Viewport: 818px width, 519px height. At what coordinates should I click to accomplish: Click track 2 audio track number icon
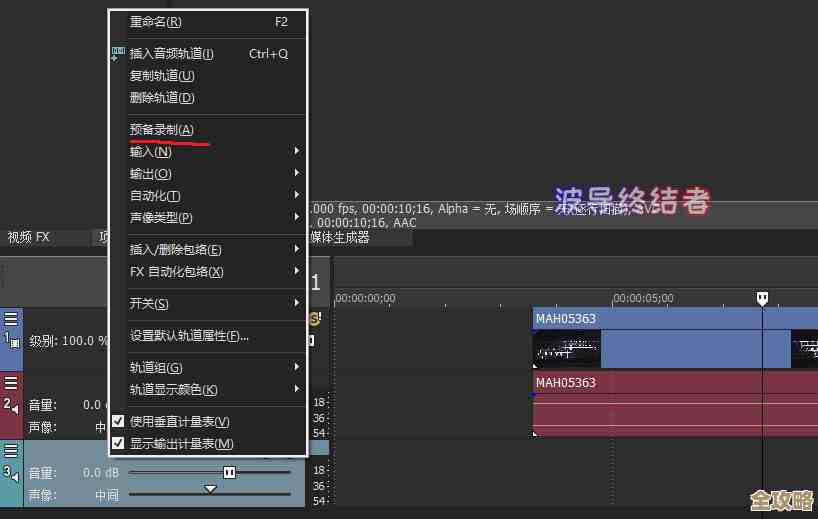tap(11, 405)
